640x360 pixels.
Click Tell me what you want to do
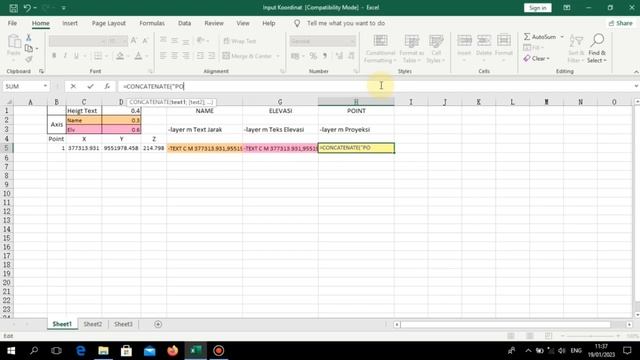point(346,23)
